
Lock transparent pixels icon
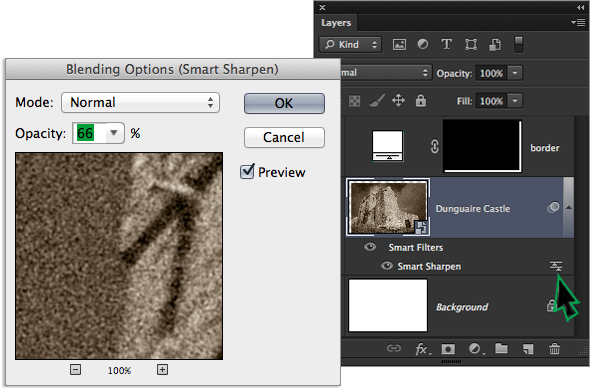(354, 101)
